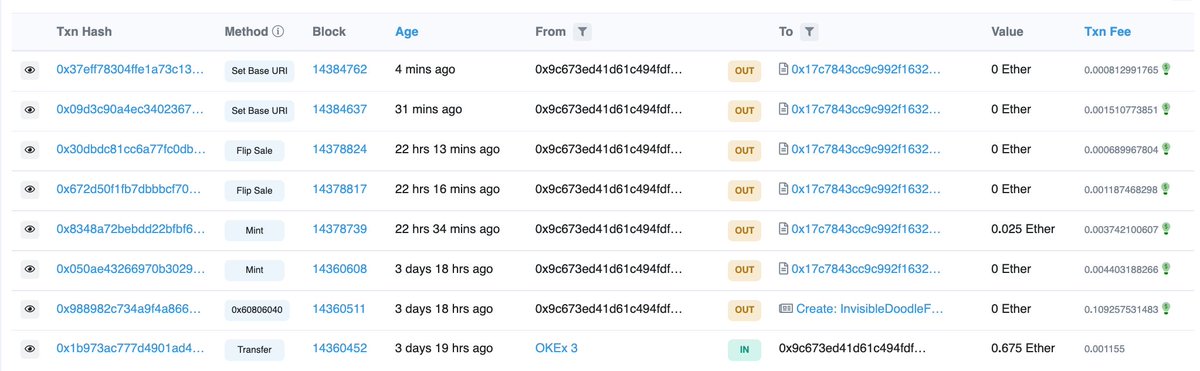
Task: Click gas lightbulb icon next to 0.000689967804 fee
Action: [1166, 150]
